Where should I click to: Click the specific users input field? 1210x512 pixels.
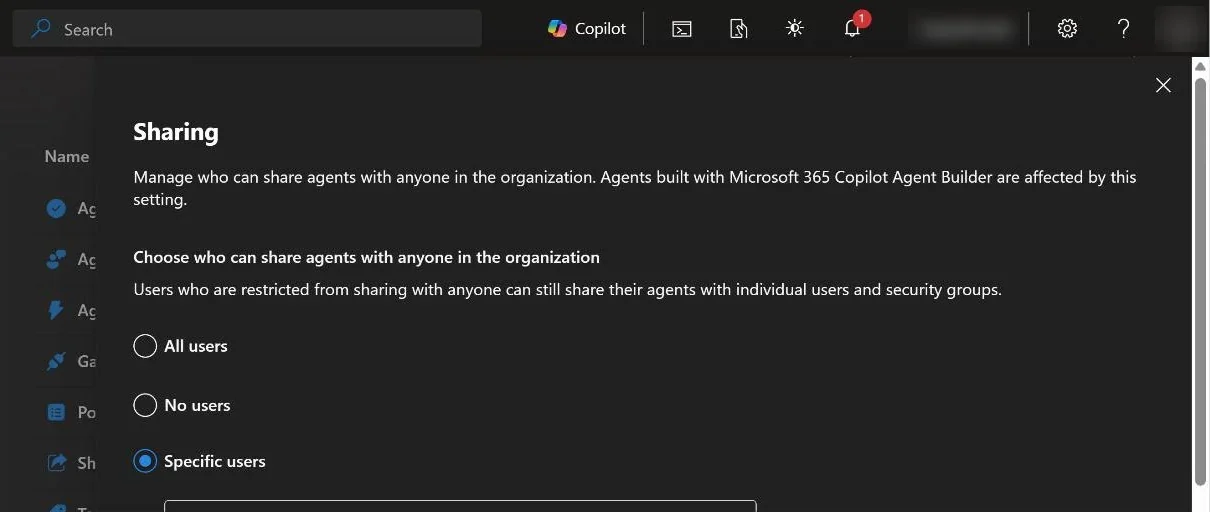point(460,506)
